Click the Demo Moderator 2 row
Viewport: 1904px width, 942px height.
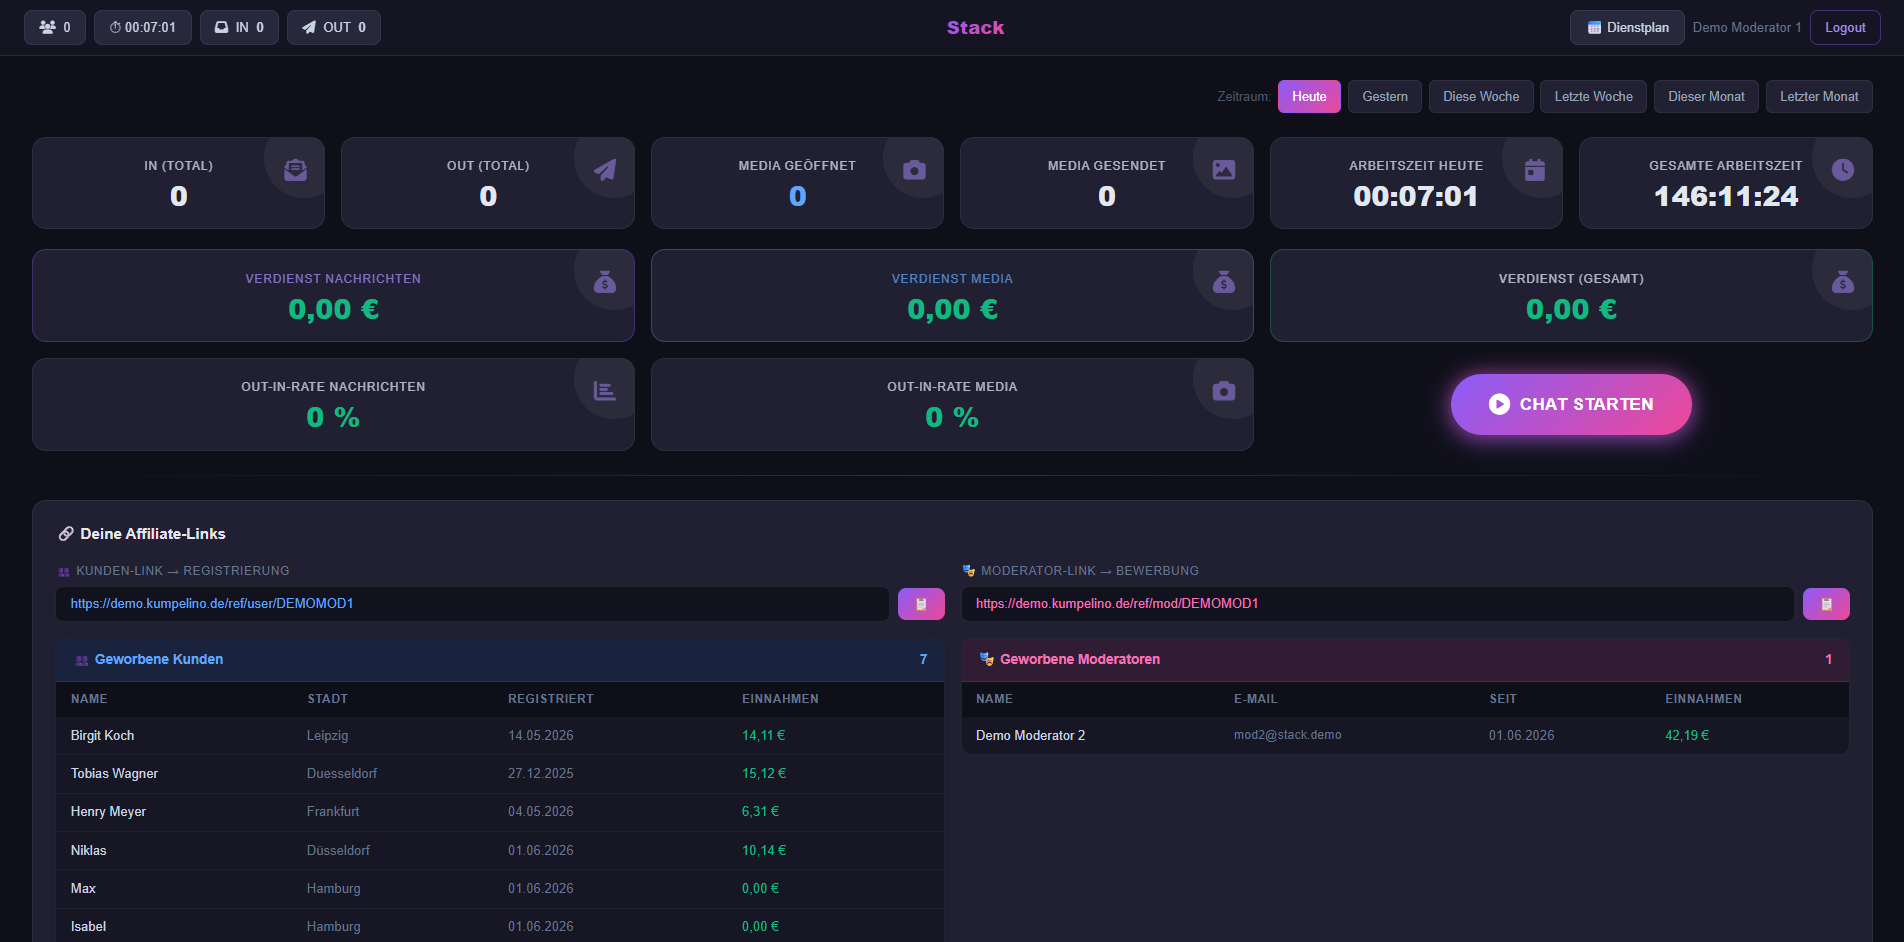point(1405,736)
